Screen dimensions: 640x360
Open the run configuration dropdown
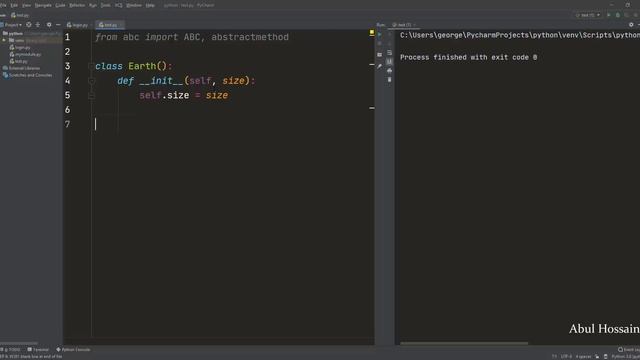588,15
